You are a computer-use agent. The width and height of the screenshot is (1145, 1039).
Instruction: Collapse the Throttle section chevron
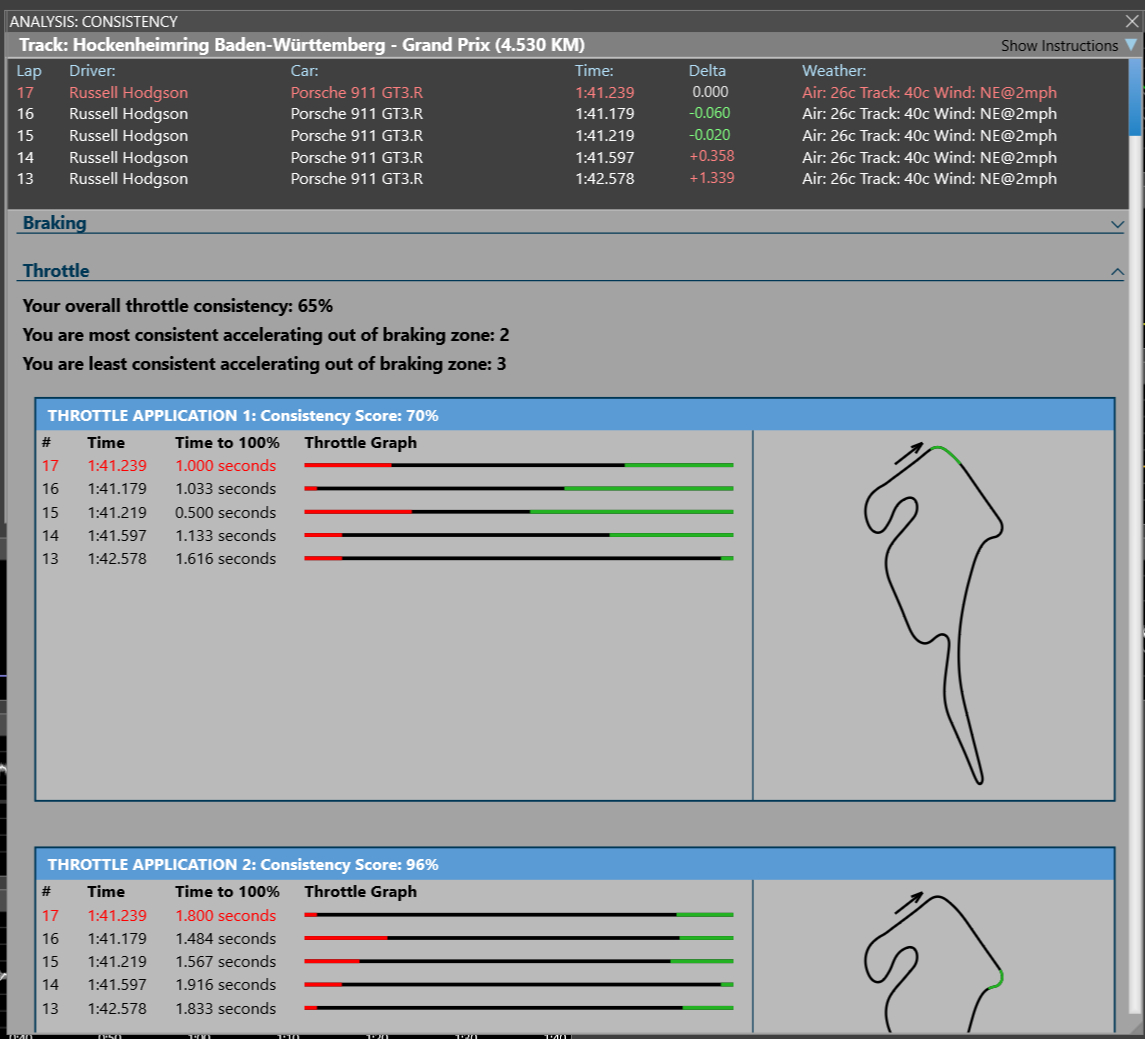pos(1117,272)
